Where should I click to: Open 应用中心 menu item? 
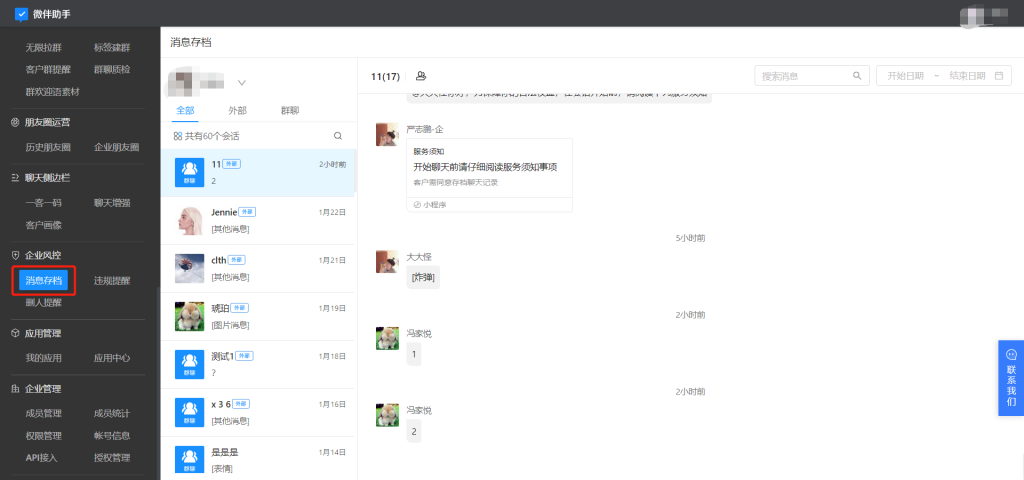click(112, 359)
